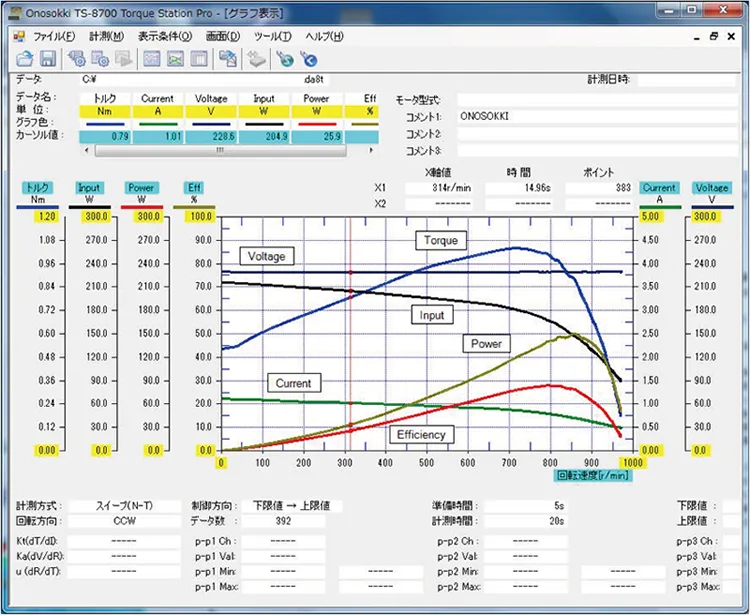Image resolution: width=750 pixels, height=616 pixels.
Task: Click the X1 value 314r/min
Action: [x=439, y=188]
